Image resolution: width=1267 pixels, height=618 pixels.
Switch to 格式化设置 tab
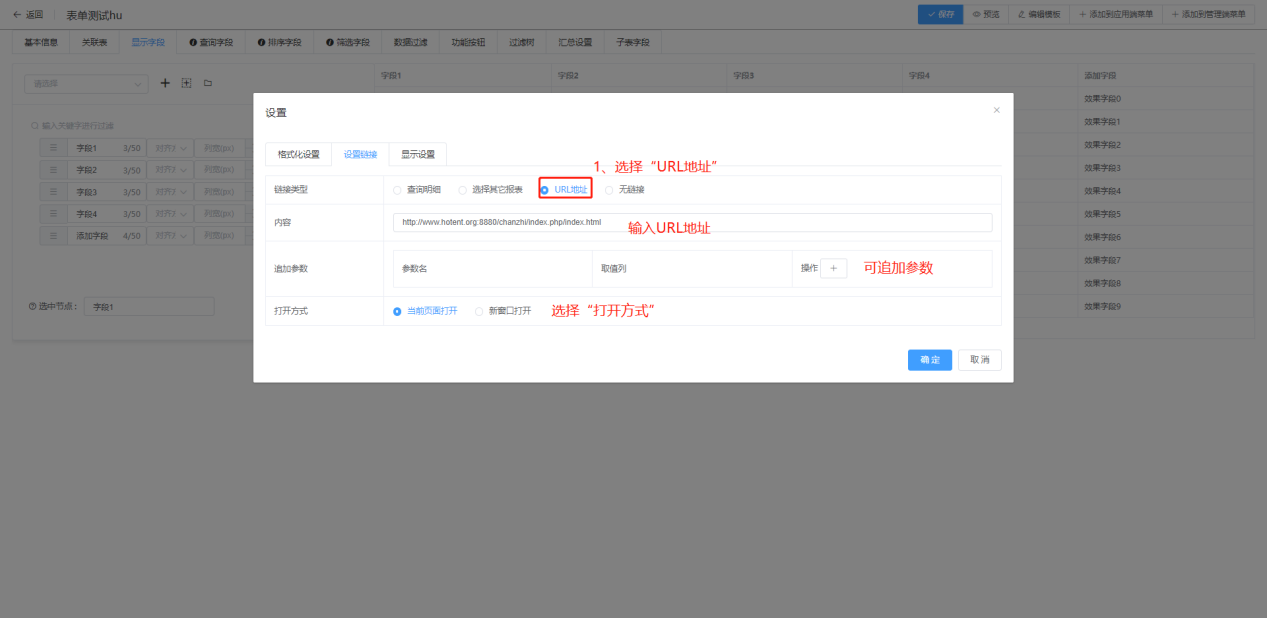298,154
